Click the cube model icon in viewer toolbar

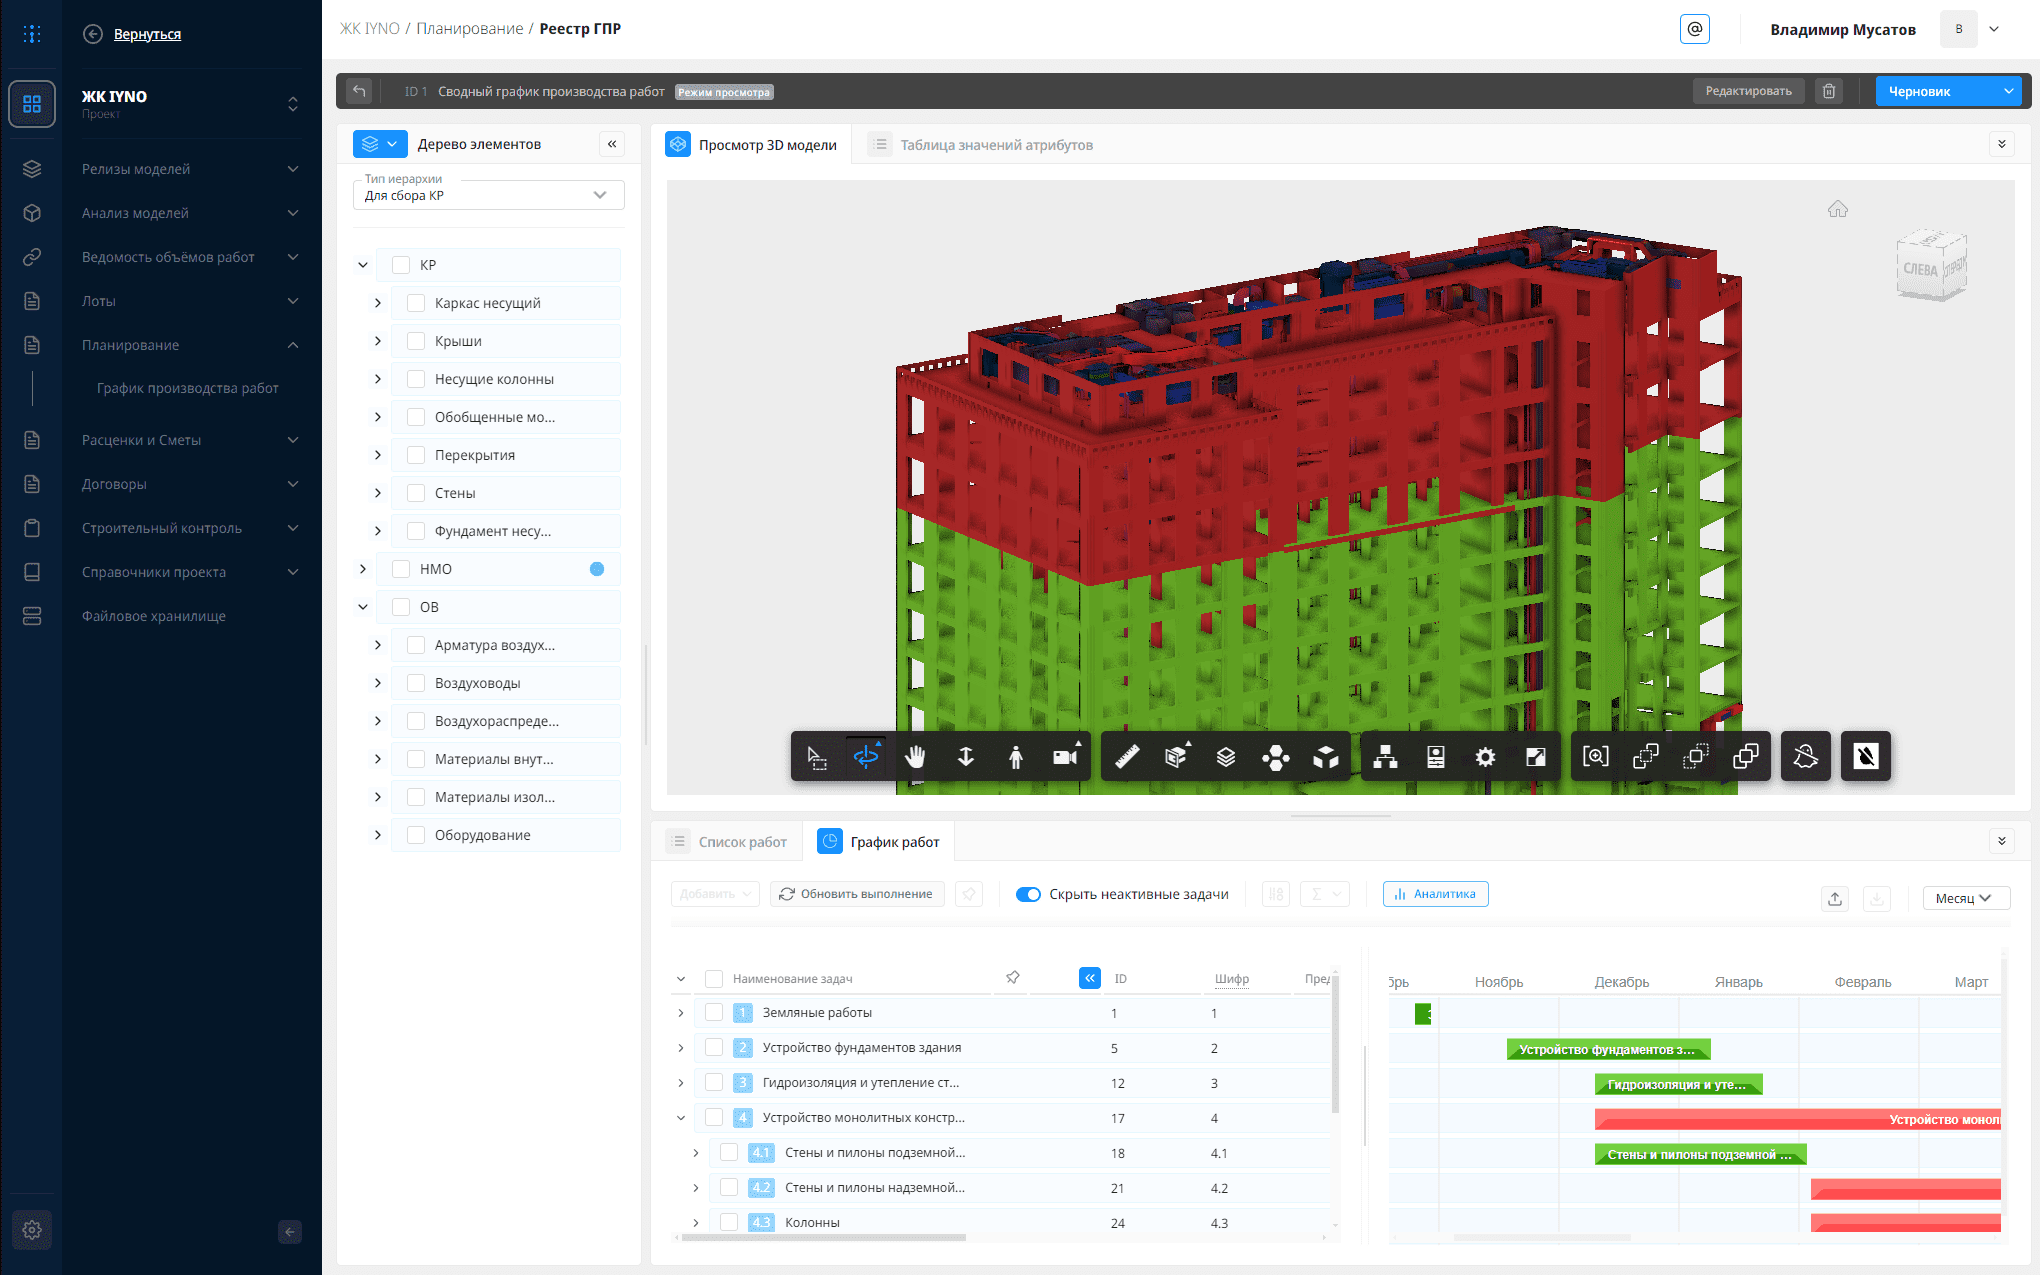click(x=1326, y=757)
